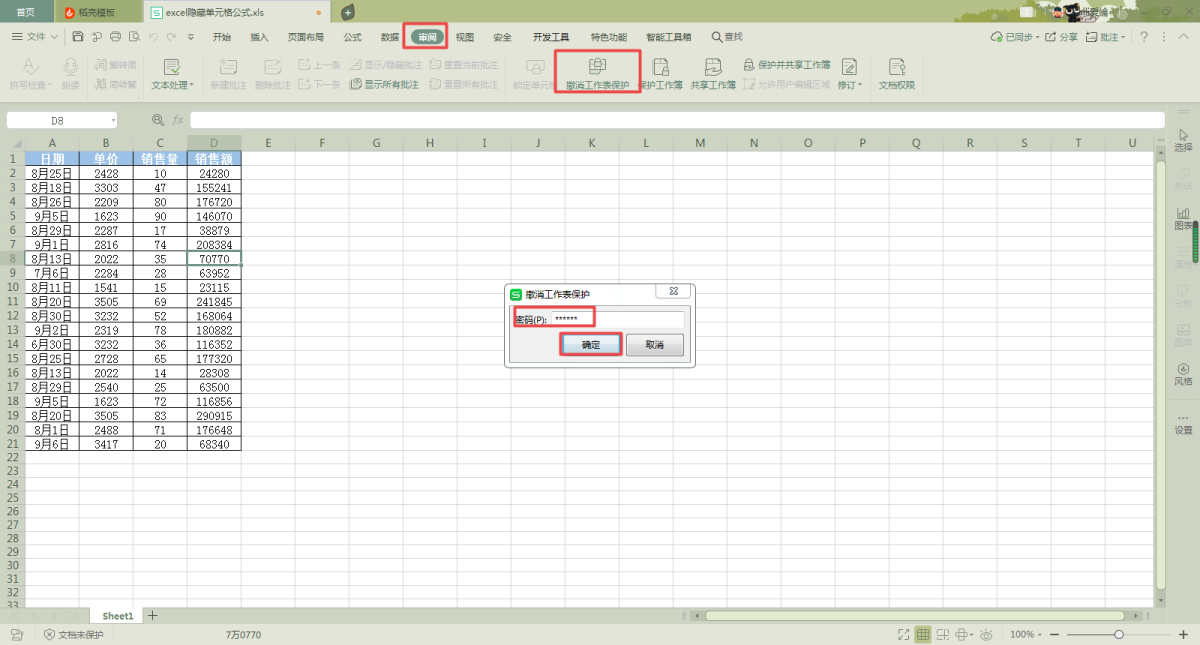Viewport: 1200px width, 645px height.
Task: Expand the 修订 revisions dropdown
Action: [850, 86]
